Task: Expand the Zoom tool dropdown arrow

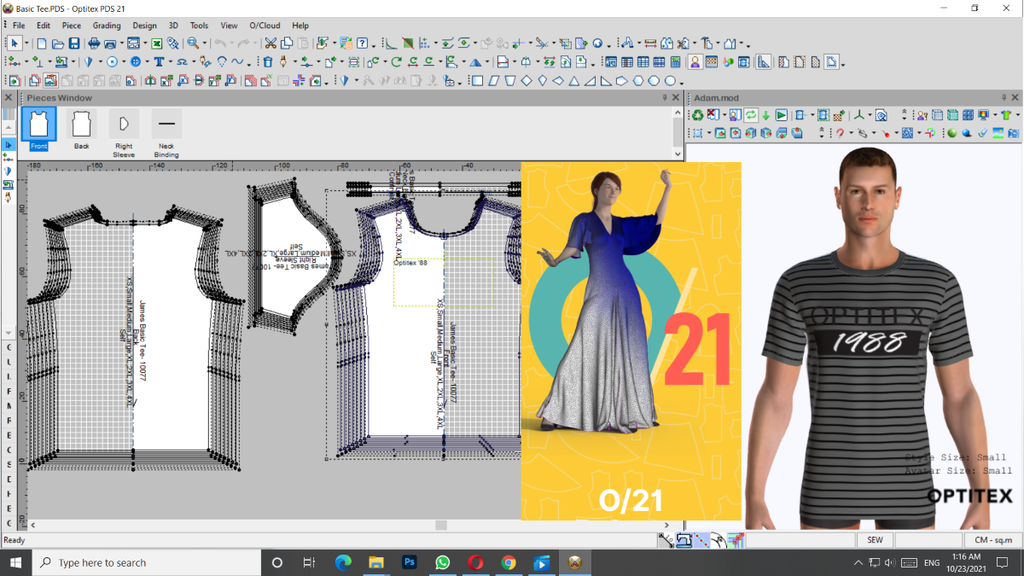Action: [204, 44]
